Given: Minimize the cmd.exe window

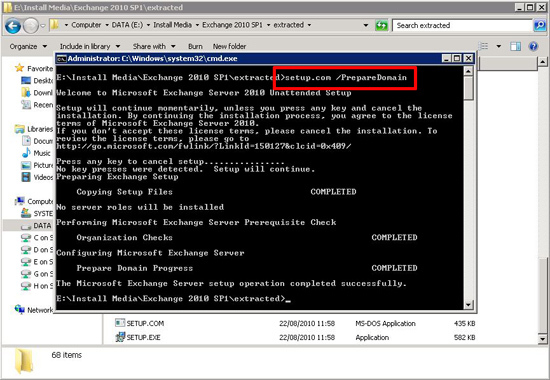Looking at the screenshot, I should pyautogui.click(x=446, y=58).
